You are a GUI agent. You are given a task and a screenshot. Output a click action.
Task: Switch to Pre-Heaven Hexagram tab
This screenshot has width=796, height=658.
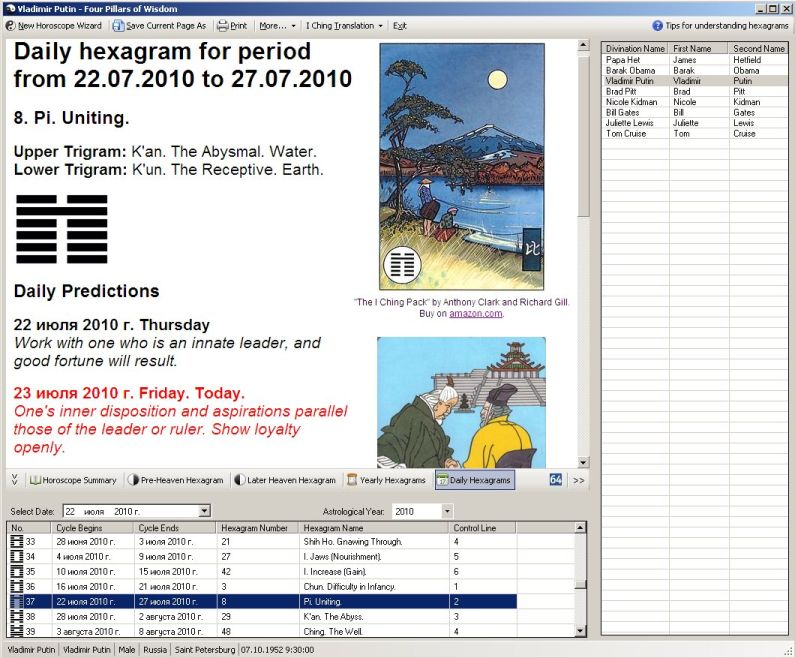point(176,480)
